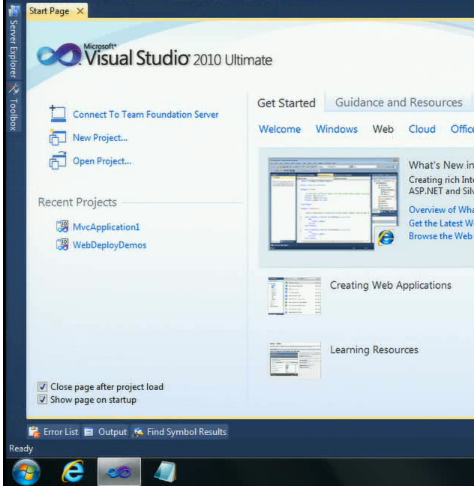Click the Find Symbol Results icon
The image size is (474, 488).
[138, 432]
